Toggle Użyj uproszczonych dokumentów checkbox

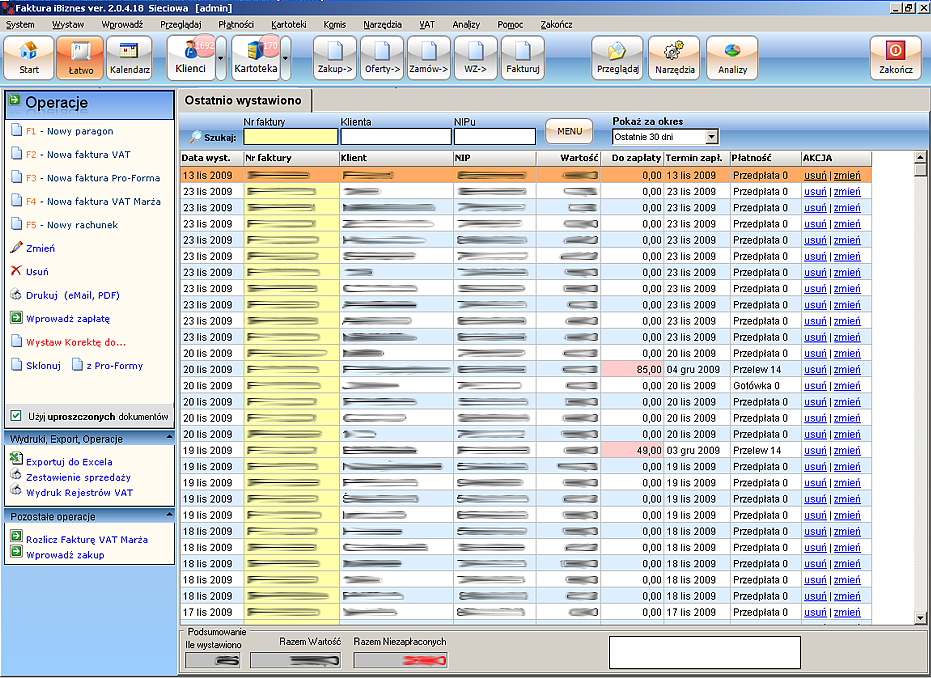(x=16, y=416)
